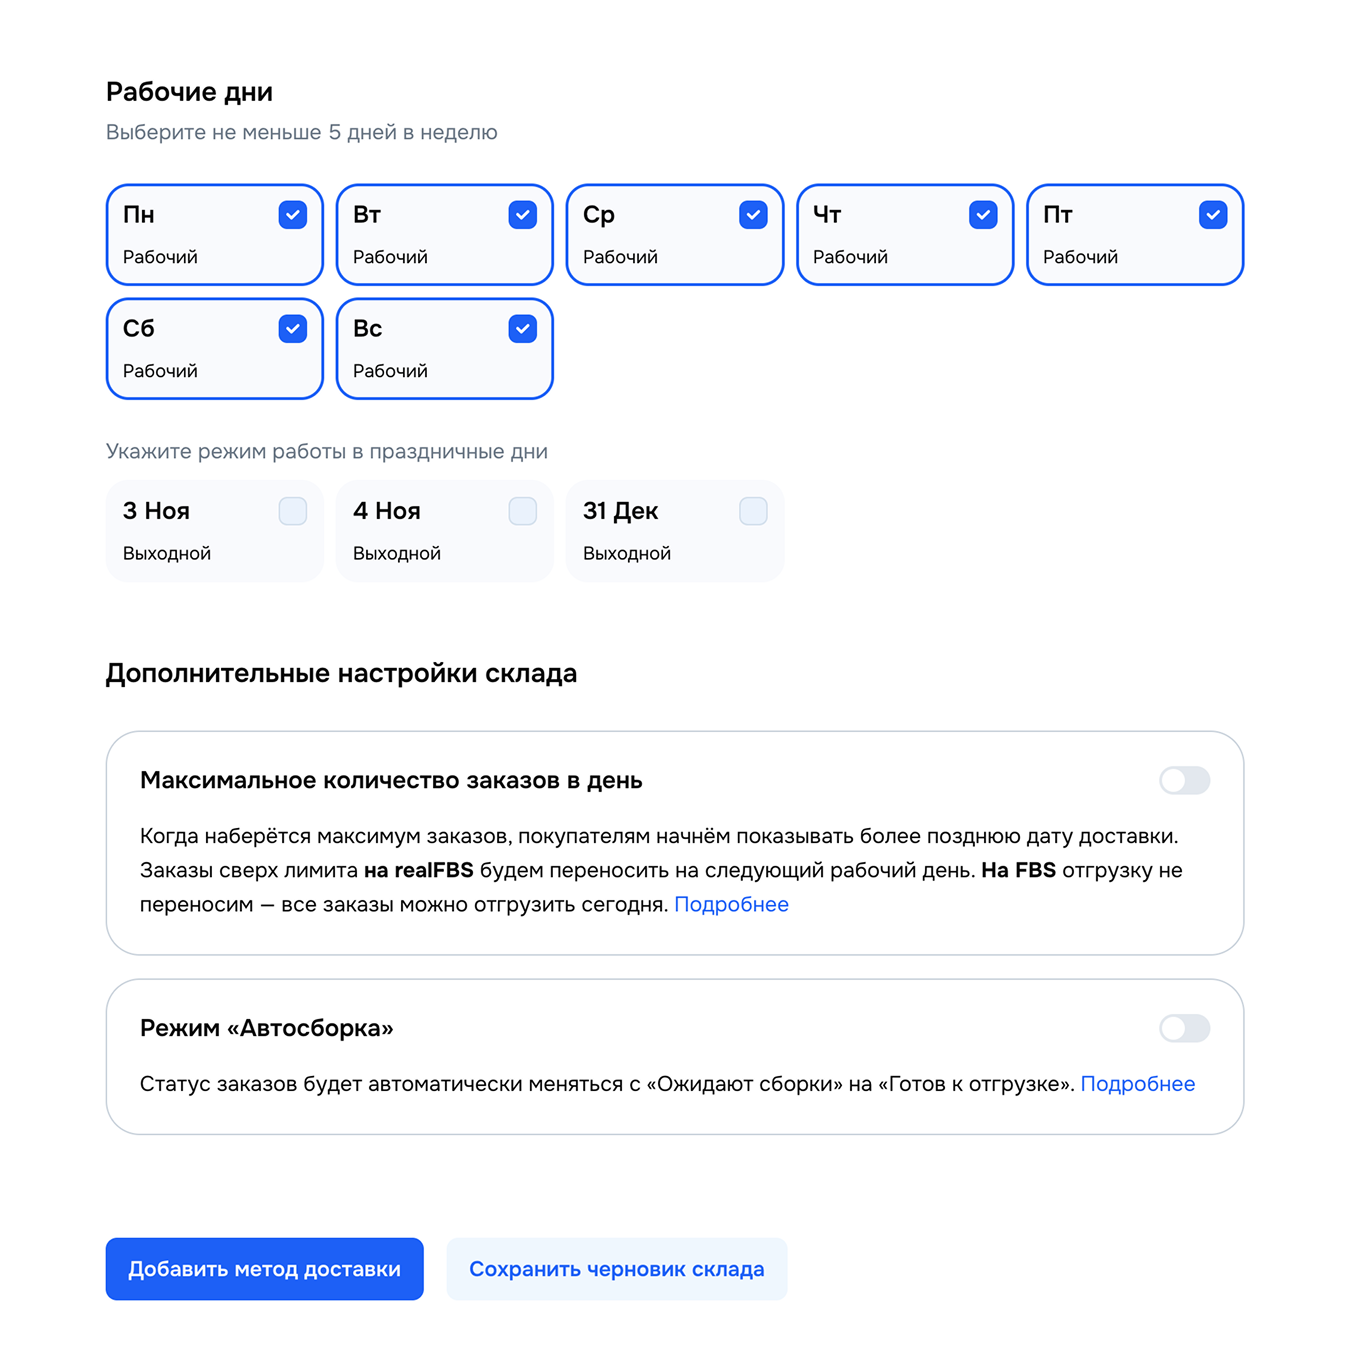Disable Сб as a working day
Viewport: 1360px width, 1370px height.
292,328
